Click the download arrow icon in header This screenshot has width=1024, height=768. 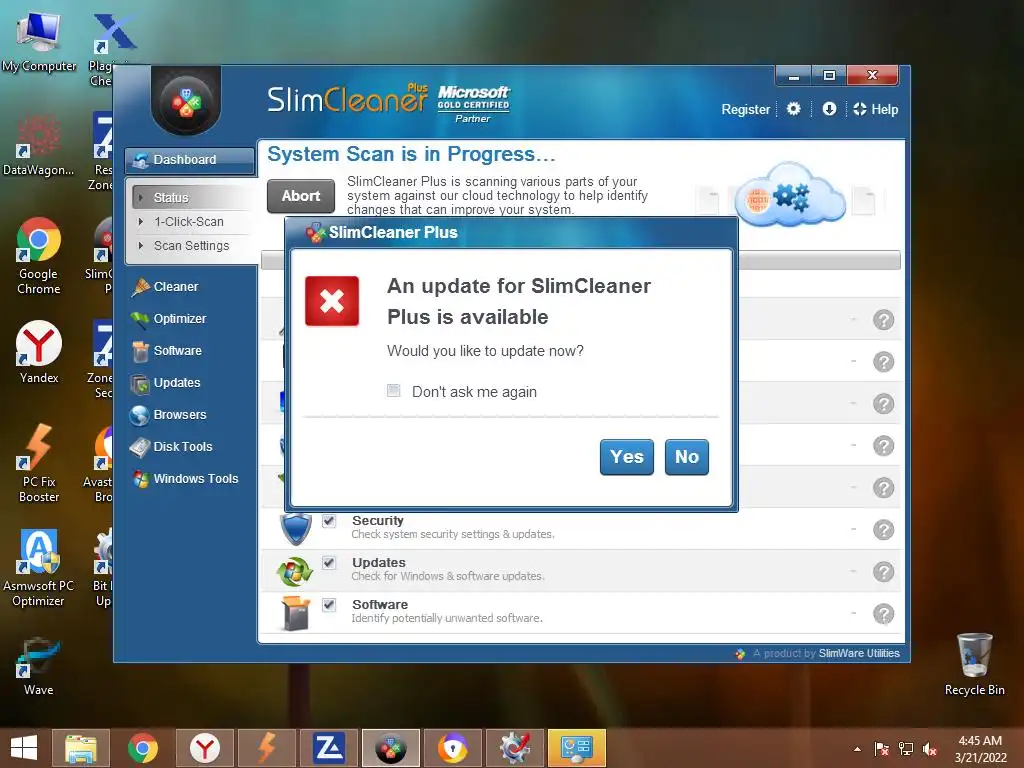coord(829,109)
